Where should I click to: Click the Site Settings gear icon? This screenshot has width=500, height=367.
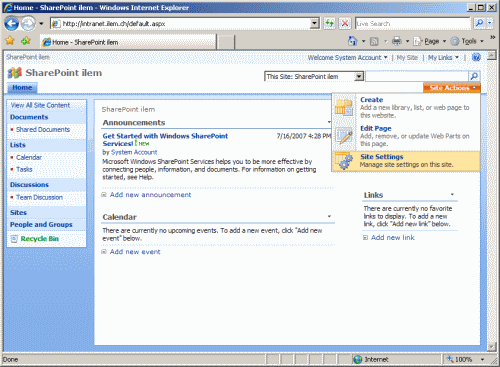pos(344,161)
